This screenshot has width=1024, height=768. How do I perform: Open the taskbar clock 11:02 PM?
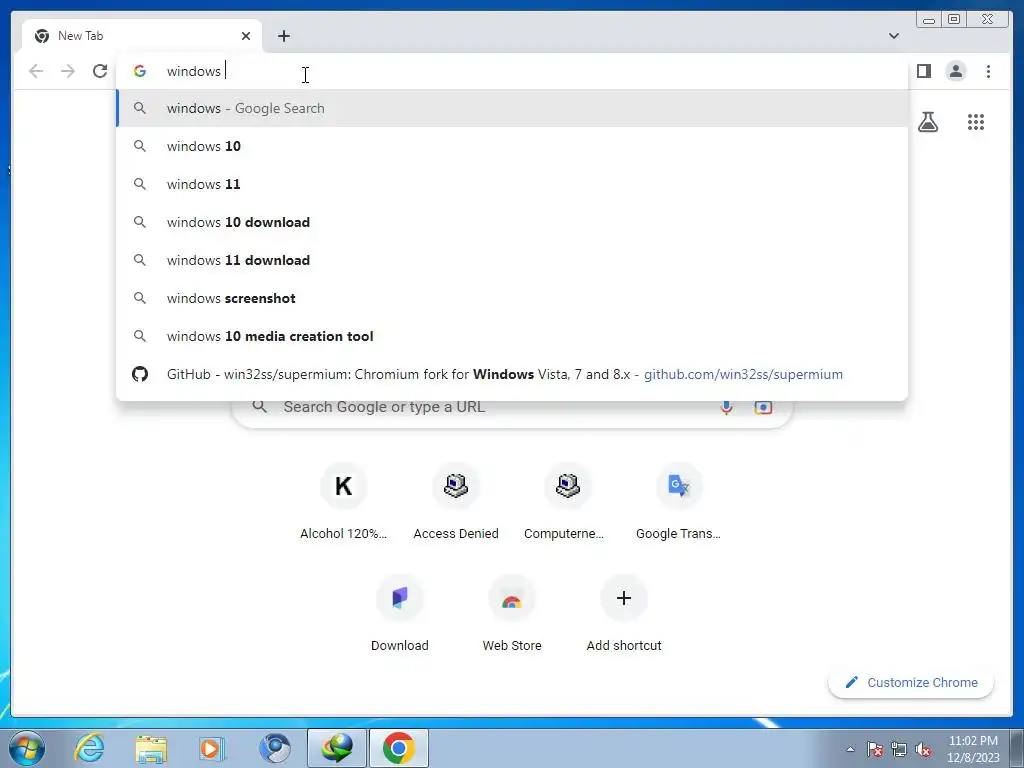(973, 749)
